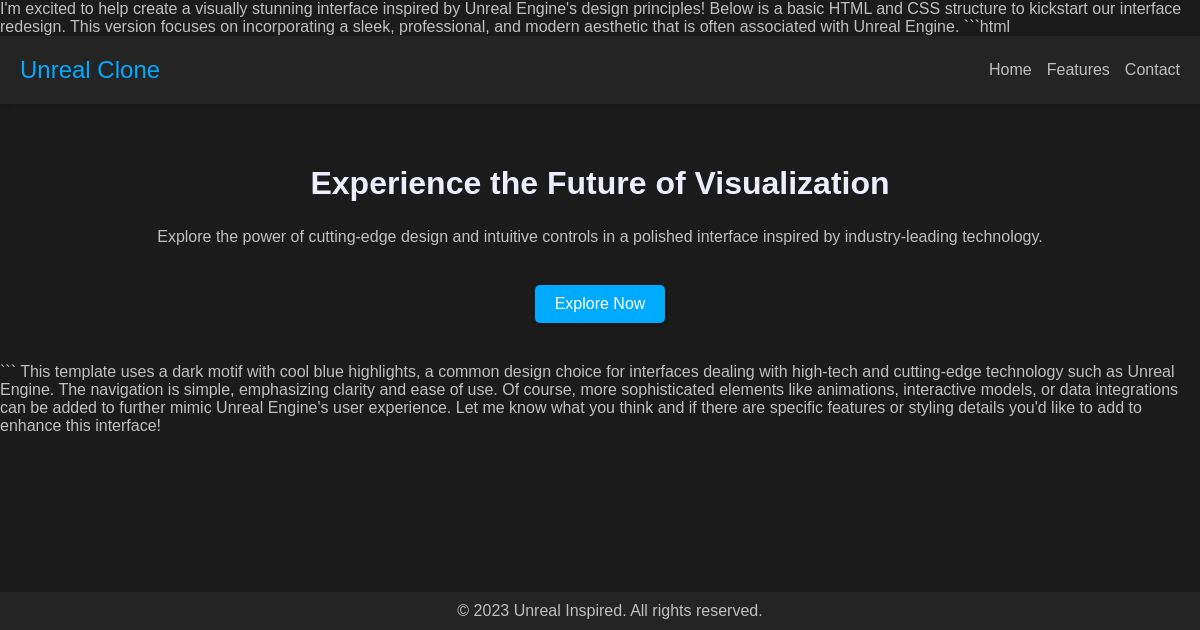1200x630 pixels.
Task: Select the Features menu item
Action: coord(1078,70)
